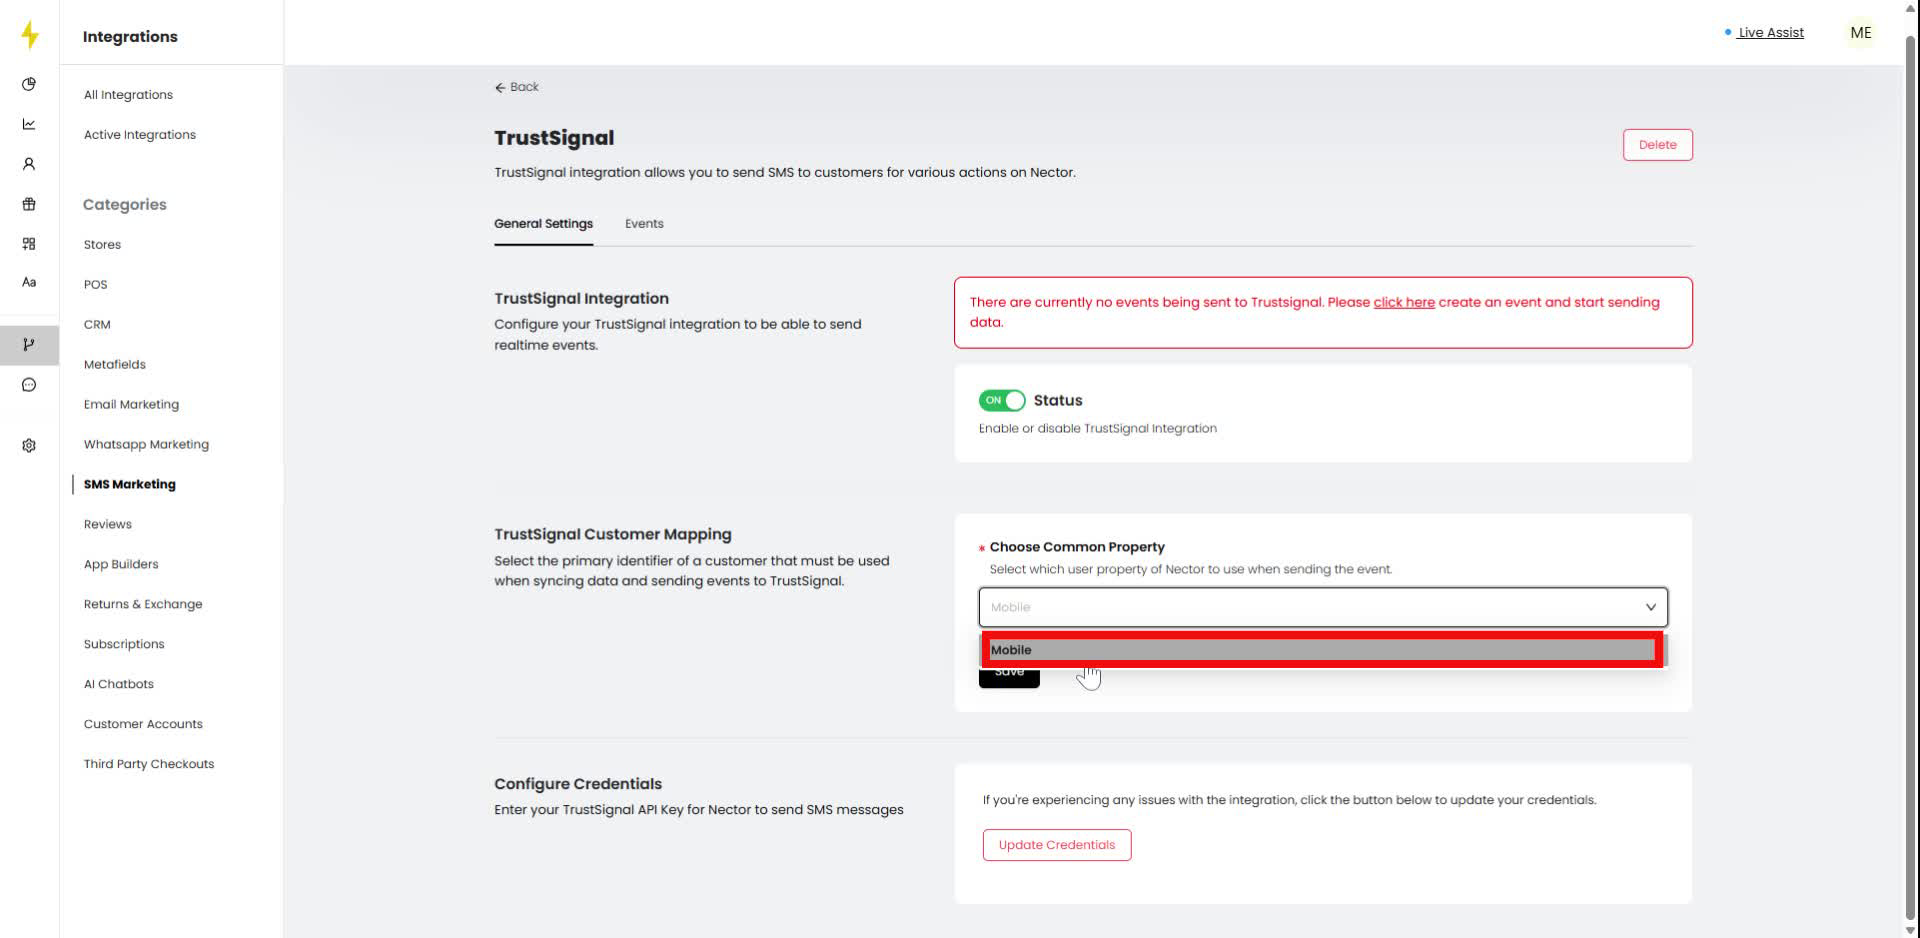Open the SMS Marketing category
Image resolution: width=1920 pixels, height=938 pixels.
(x=129, y=484)
